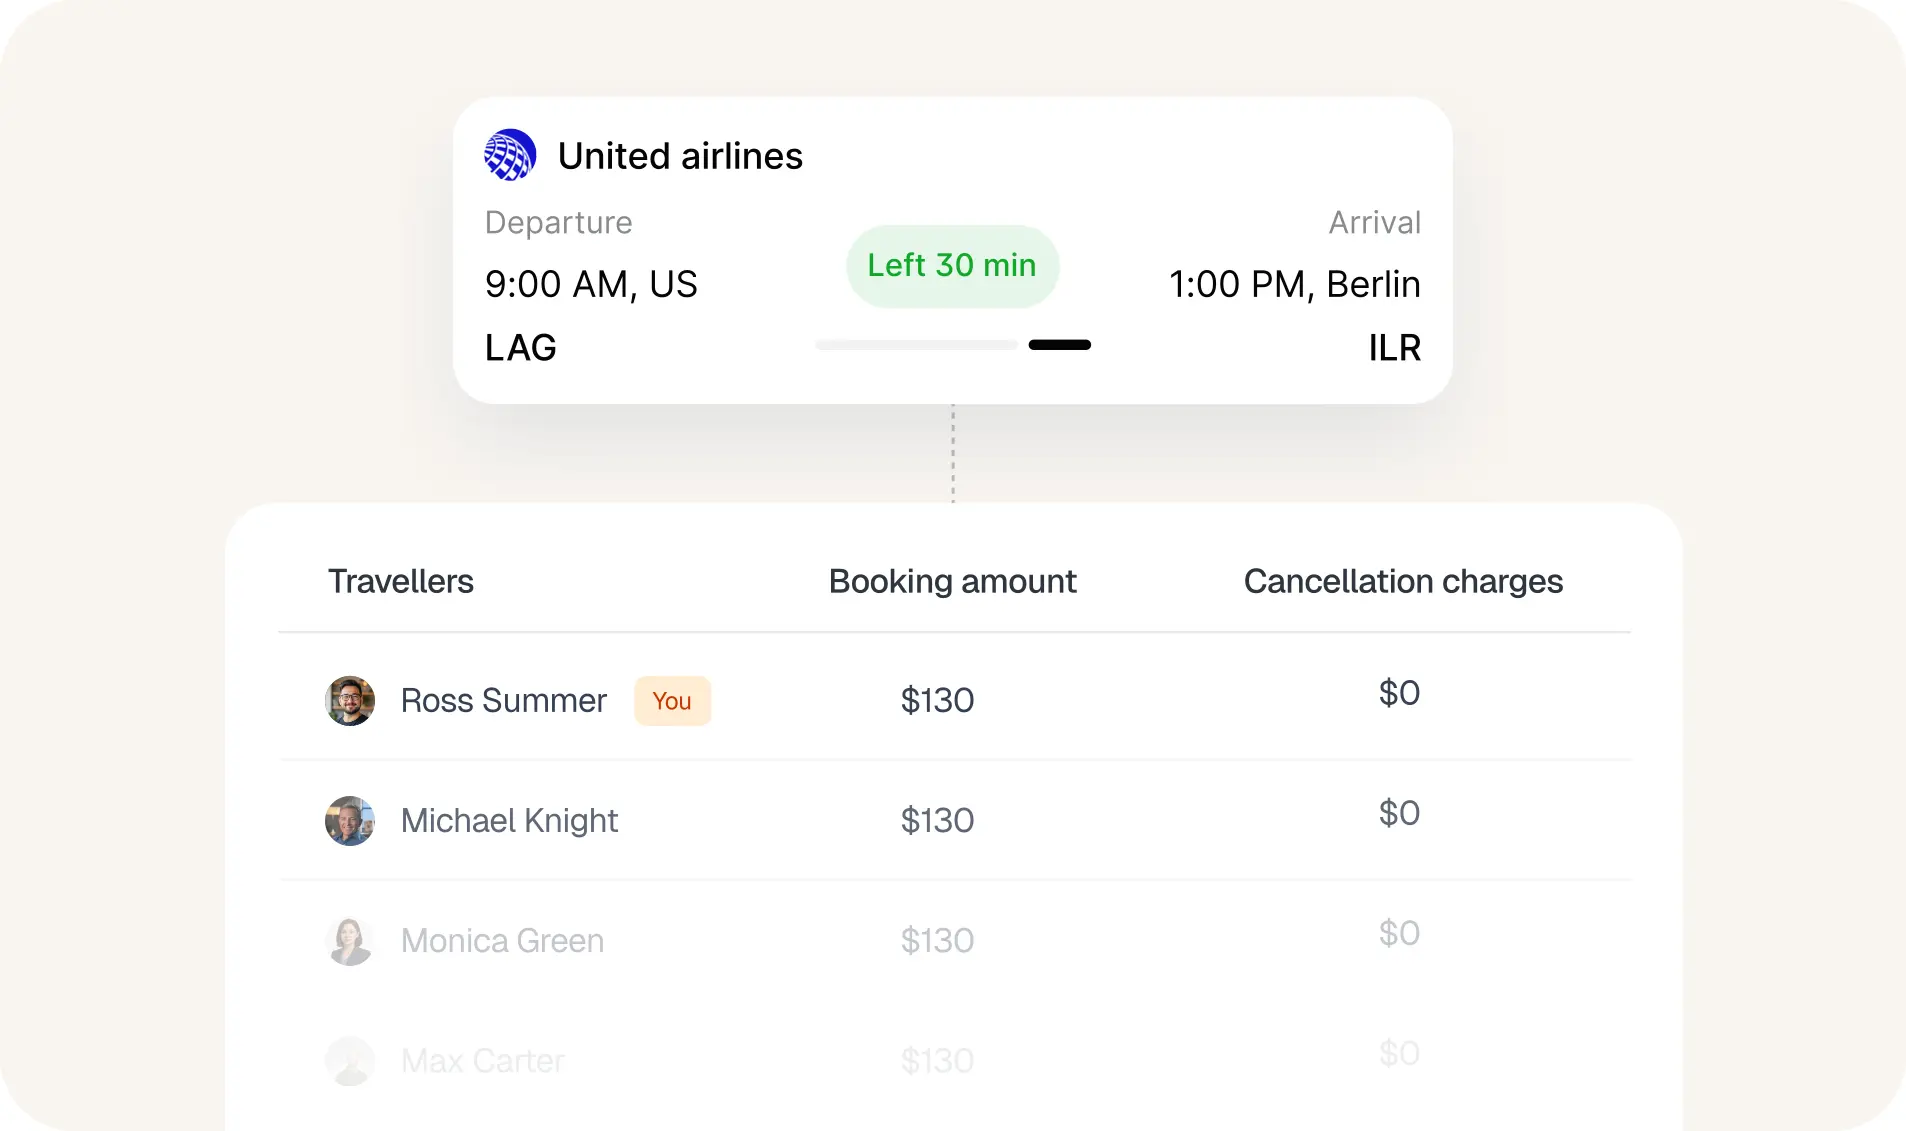Viewport: 1906px width, 1131px height.
Task: Click the United Airlines logo
Action: coord(510,155)
